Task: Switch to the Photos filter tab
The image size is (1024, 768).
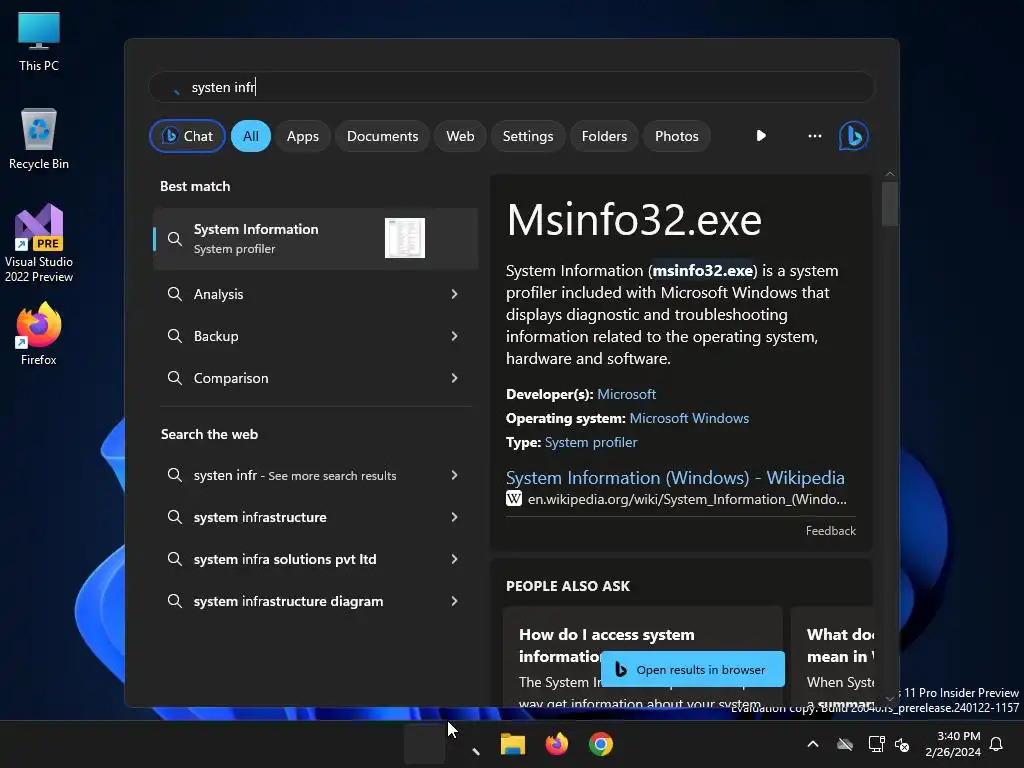Action: [677, 136]
